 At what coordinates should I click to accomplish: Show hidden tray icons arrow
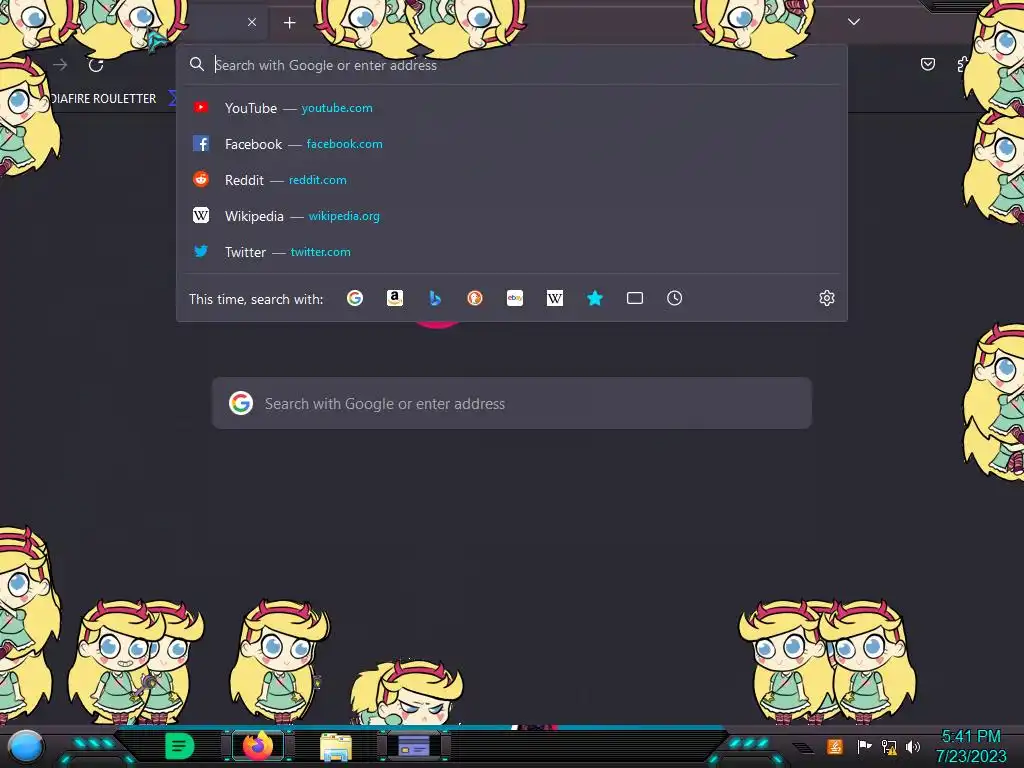pyautogui.click(x=803, y=748)
